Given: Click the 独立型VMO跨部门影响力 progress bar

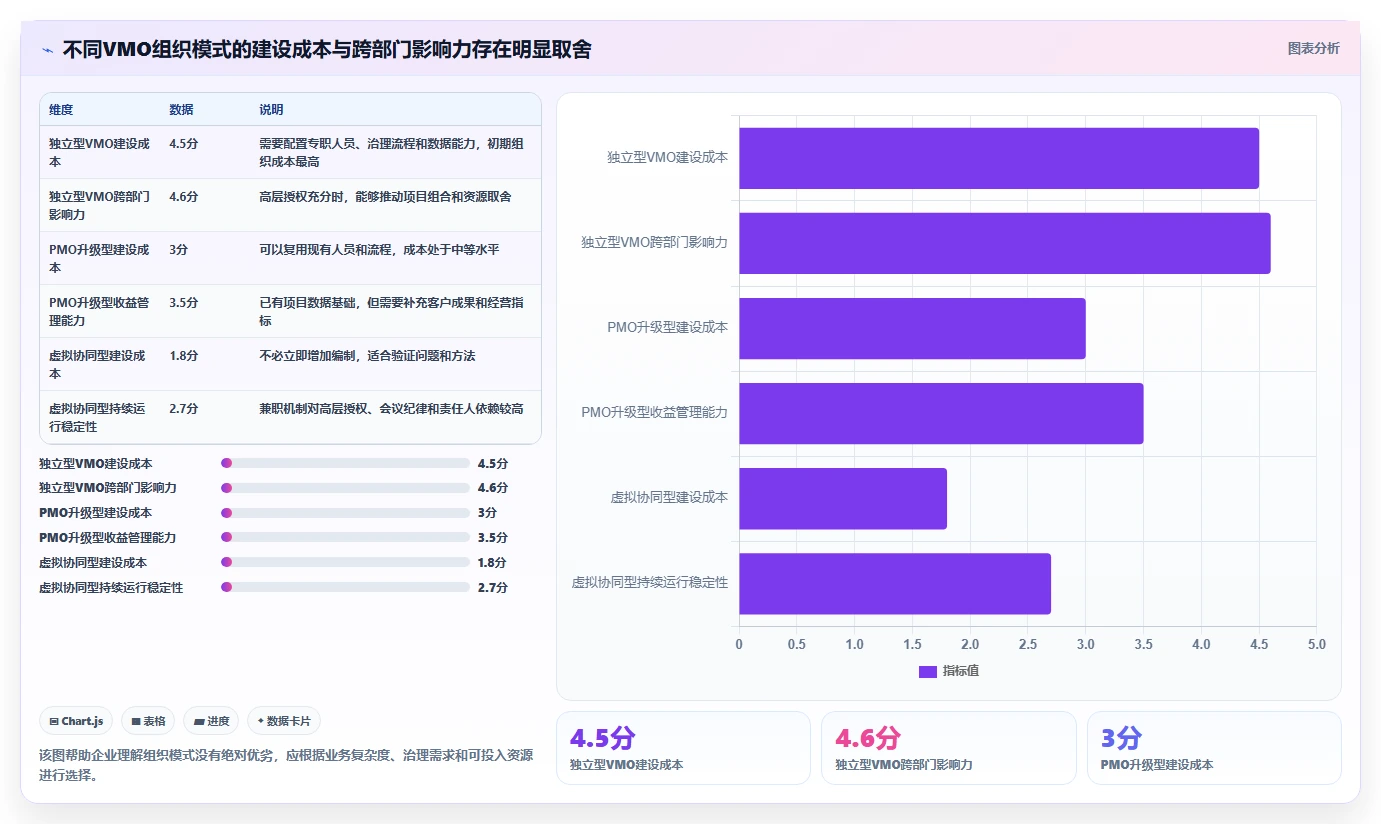Looking at the screenshot, I should (345, 488).
